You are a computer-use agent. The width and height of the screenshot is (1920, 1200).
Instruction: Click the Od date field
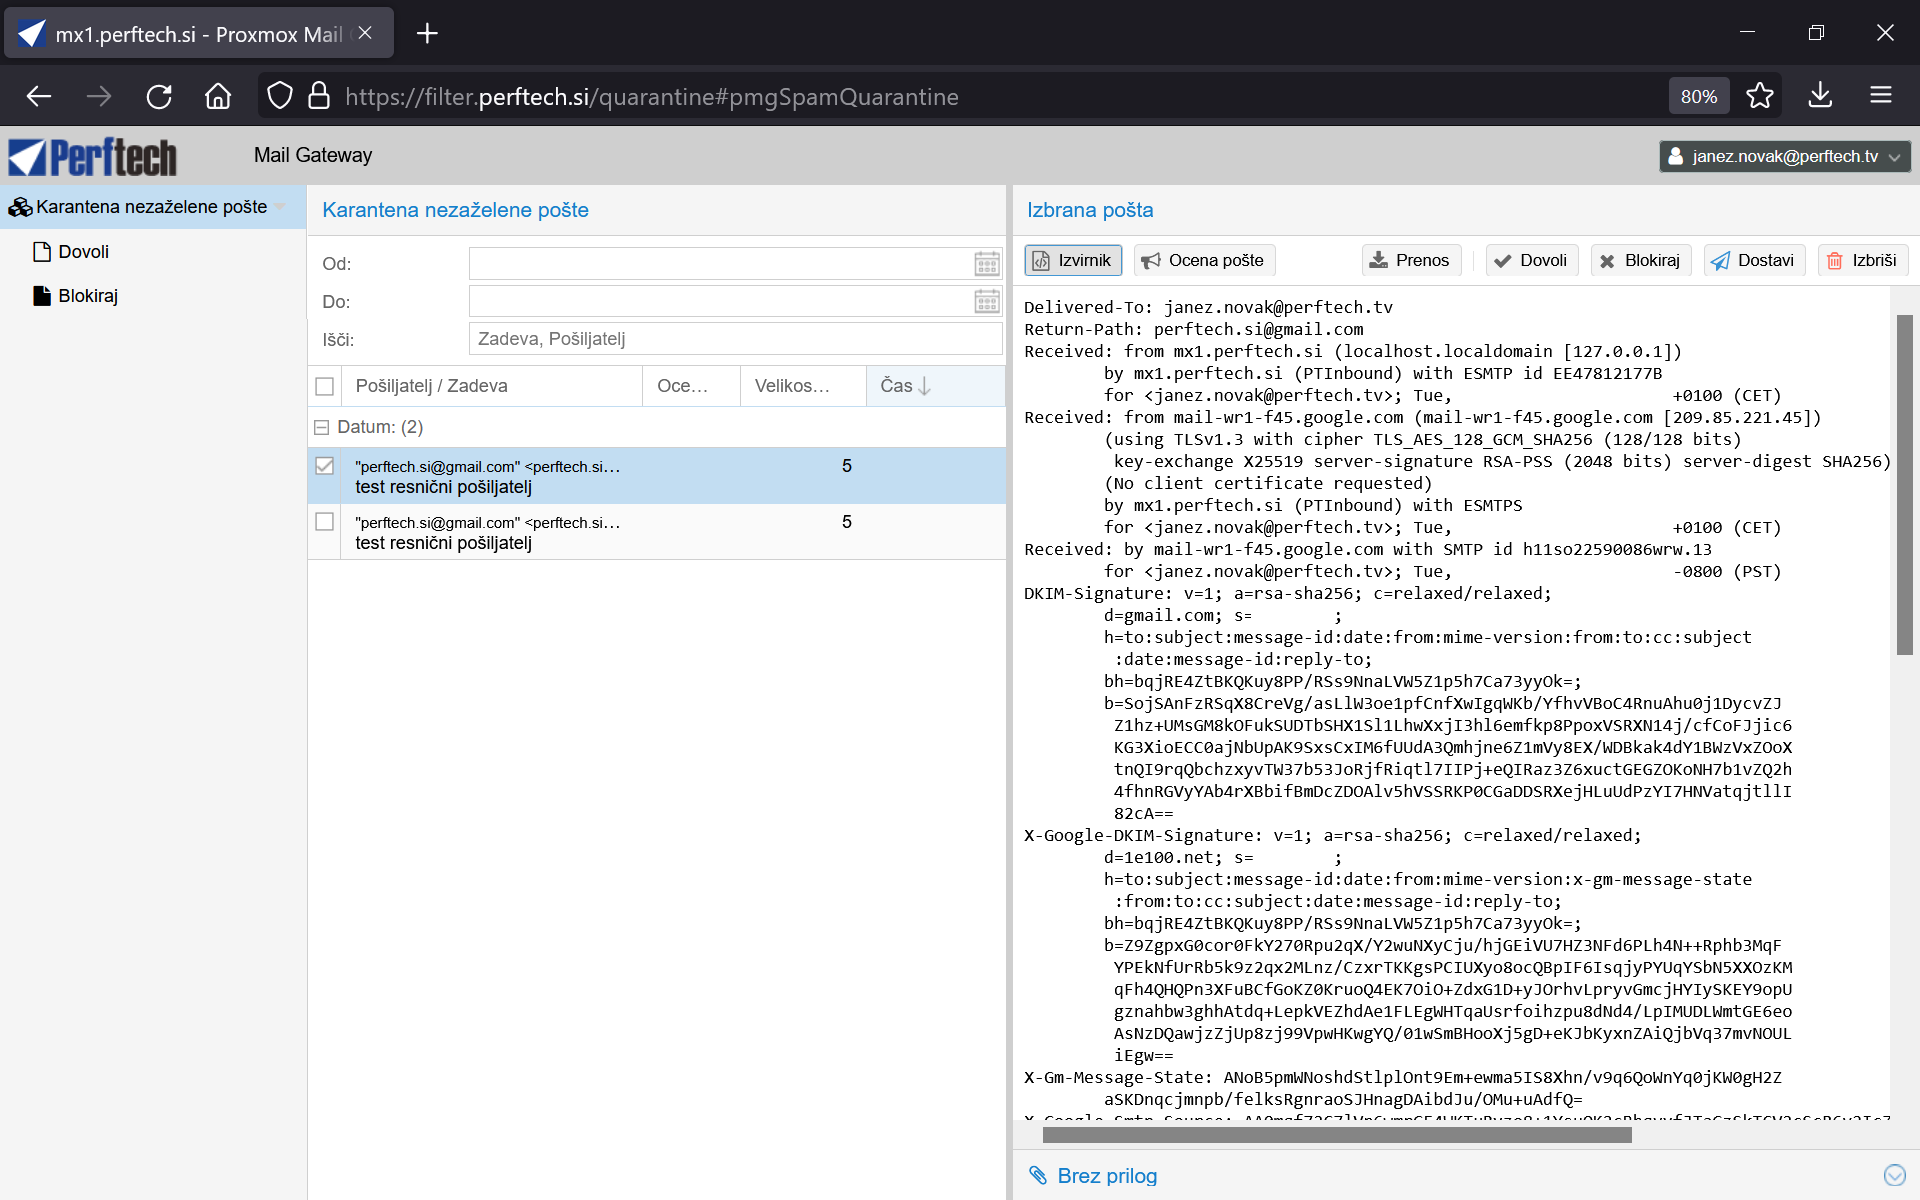pos(720,264)
